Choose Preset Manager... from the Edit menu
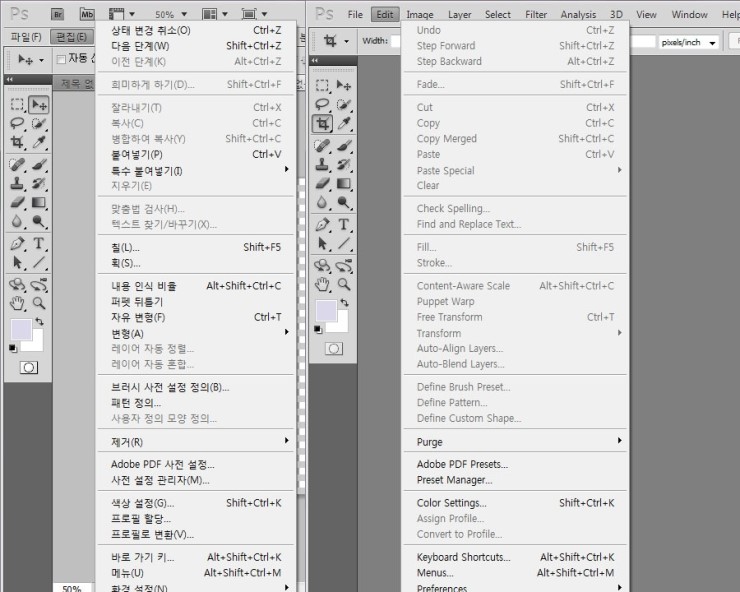This screenshot has width=740, height=592. pyautogui.click(x=515, y=480)
